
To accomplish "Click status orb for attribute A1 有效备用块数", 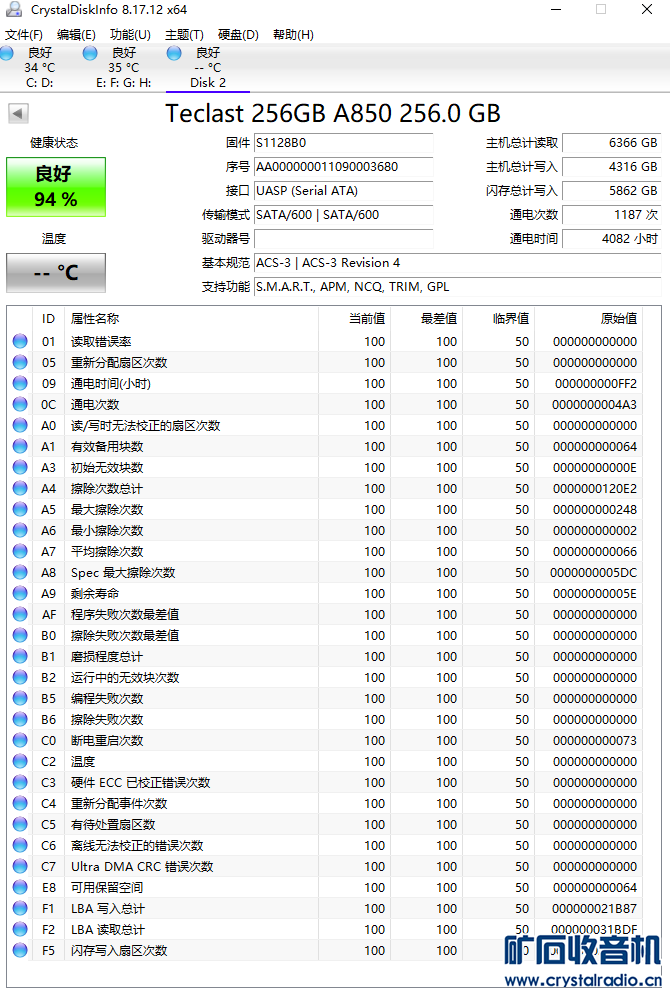I will pyautogui.click(x=20, y=446).
